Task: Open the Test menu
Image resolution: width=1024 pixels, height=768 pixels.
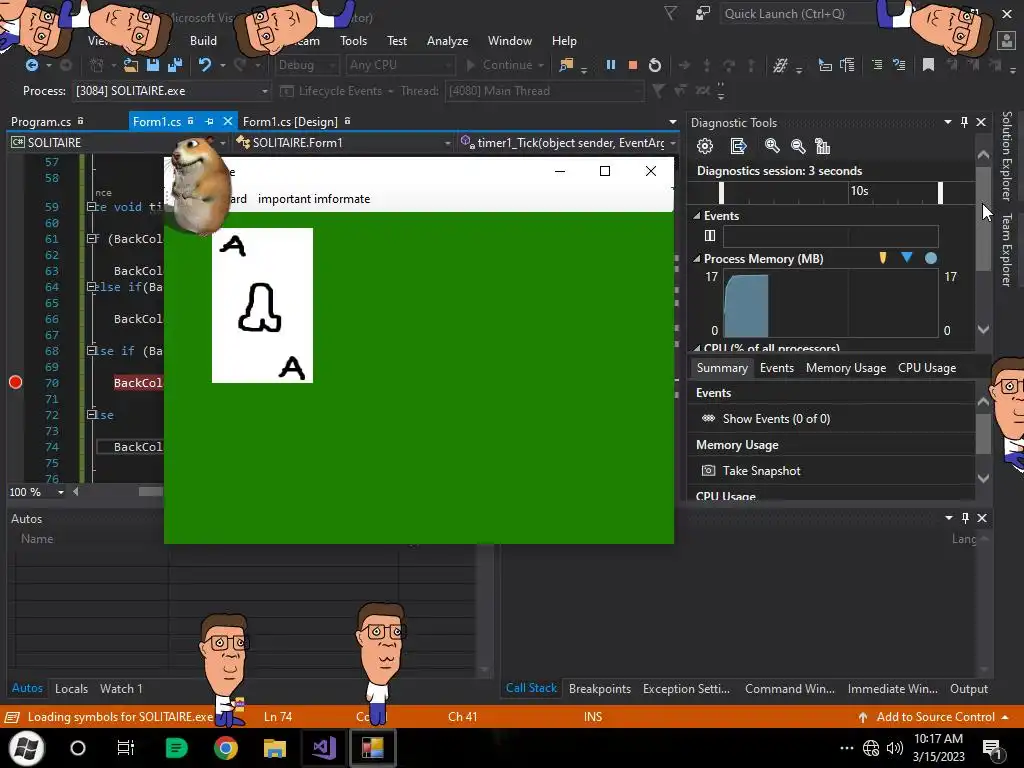Action: click(396, 40)
